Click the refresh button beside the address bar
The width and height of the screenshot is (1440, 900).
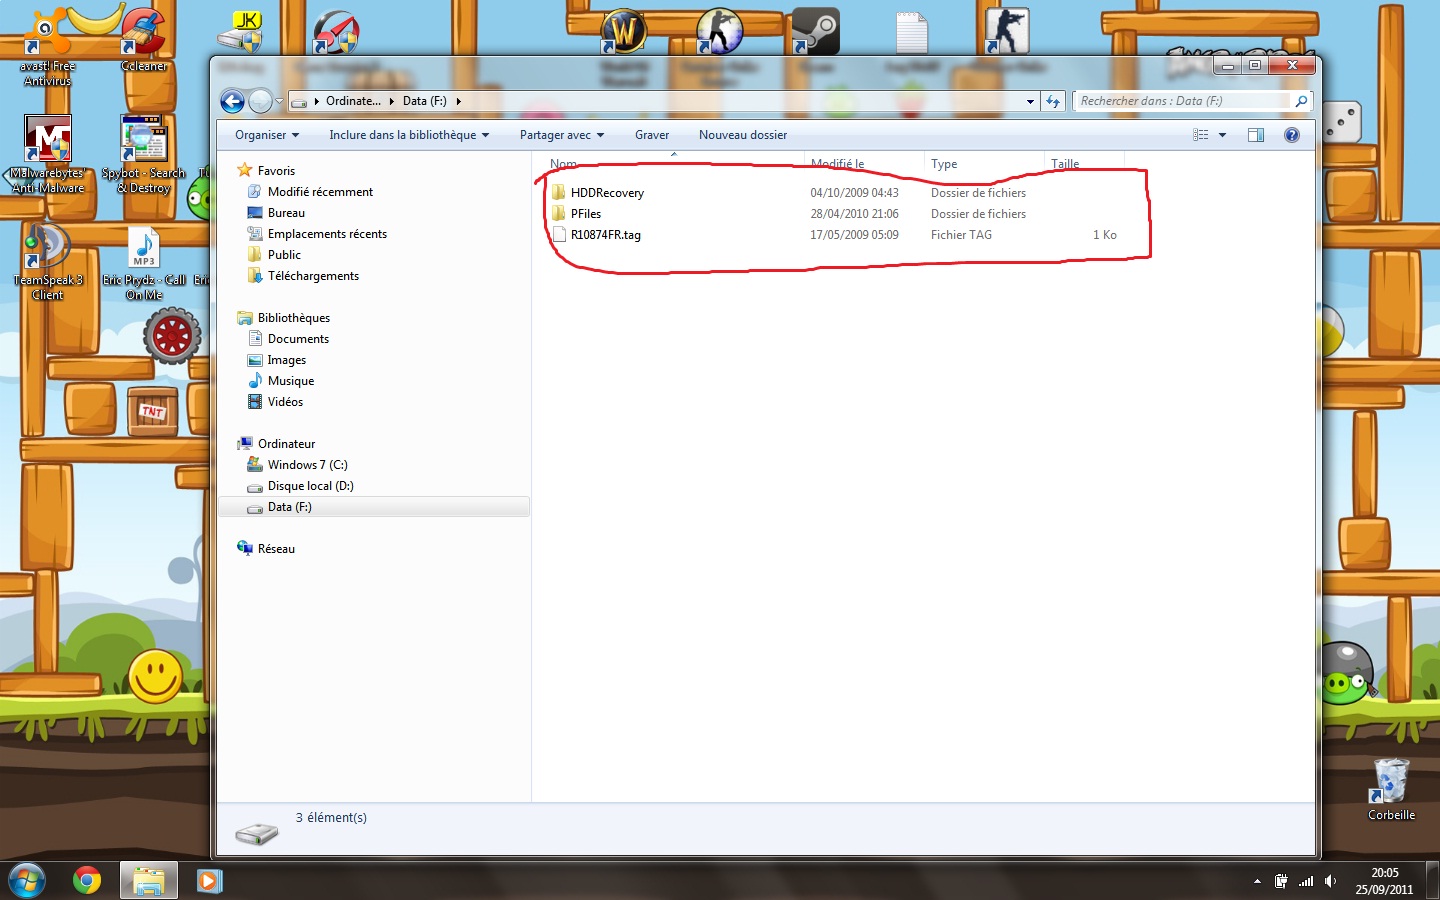pyautogui.click(x=1052, y=101)
